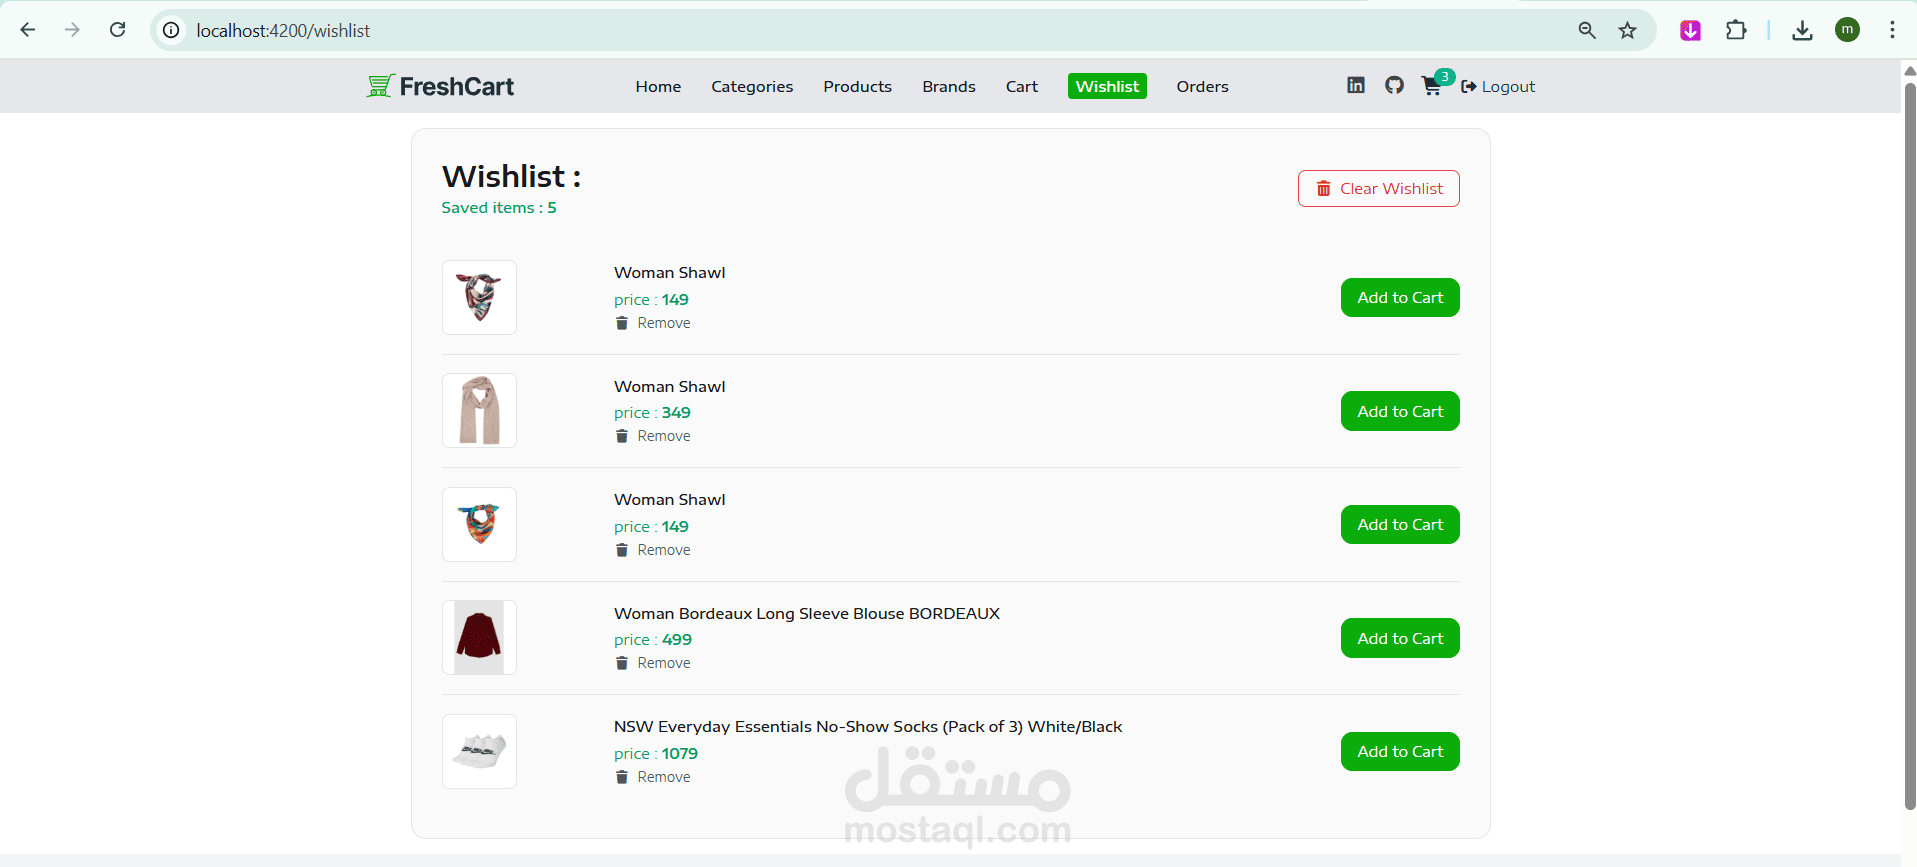Show browser downloads tray

(1802, 30)
